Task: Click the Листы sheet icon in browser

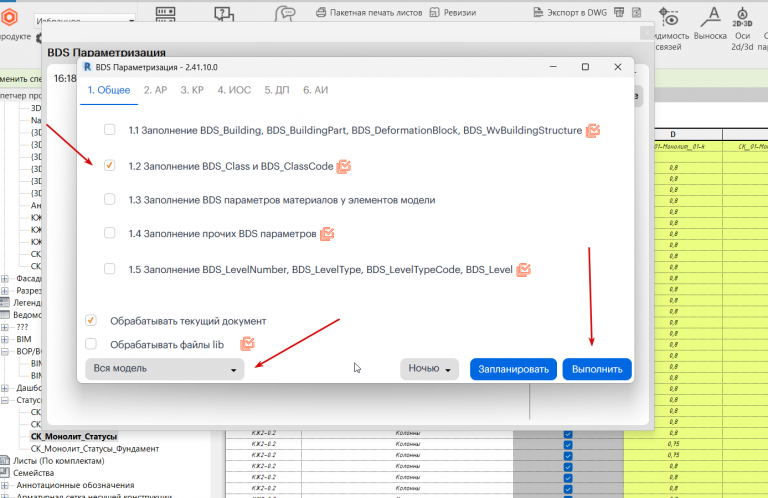Action: tap(5, 460)
